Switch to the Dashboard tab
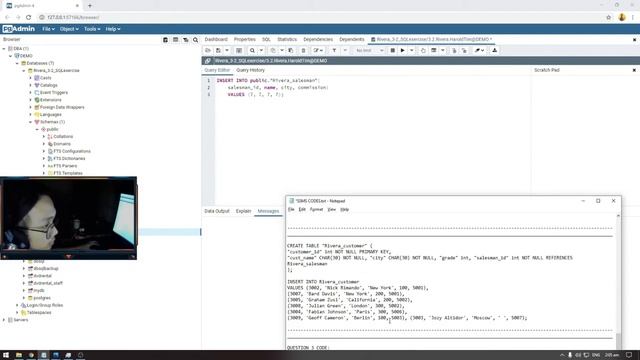This screenshot has height=360, width=640. click(216, 40)
